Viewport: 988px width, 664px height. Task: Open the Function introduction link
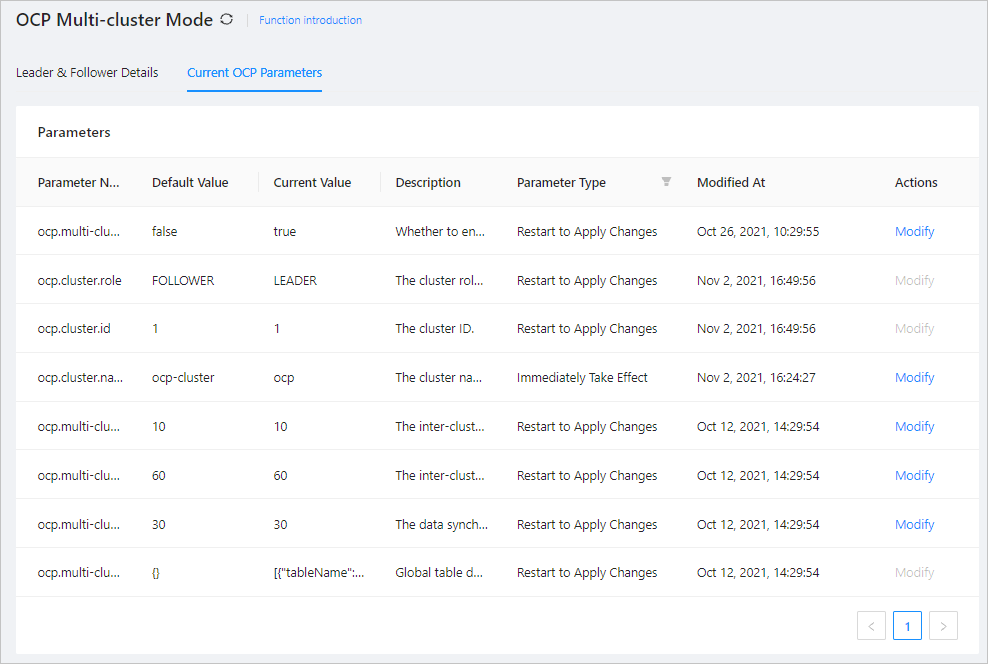pos(310,19)
